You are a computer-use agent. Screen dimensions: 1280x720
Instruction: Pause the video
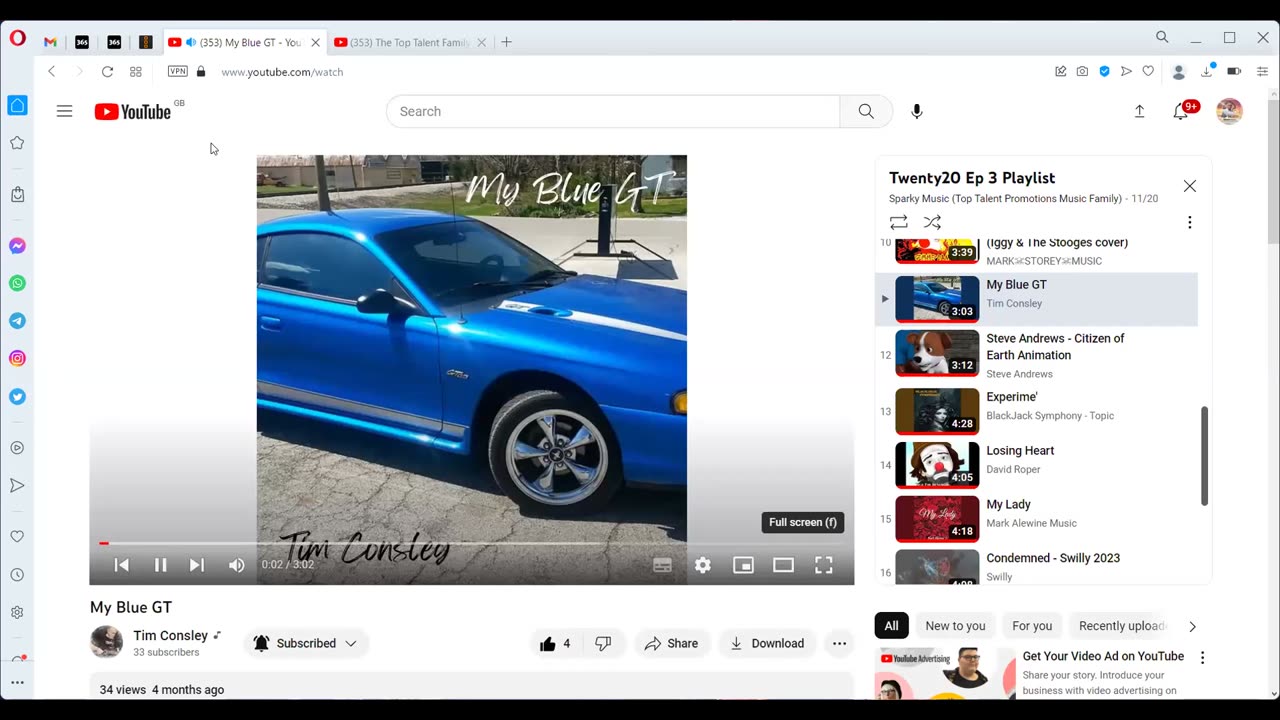[x=160, y=565]
